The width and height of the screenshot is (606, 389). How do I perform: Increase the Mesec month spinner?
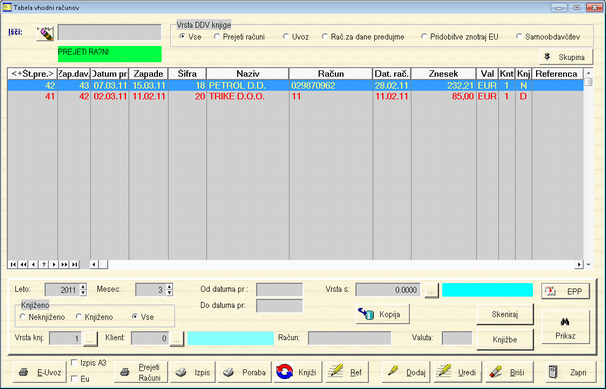click(x=169, y=287)
